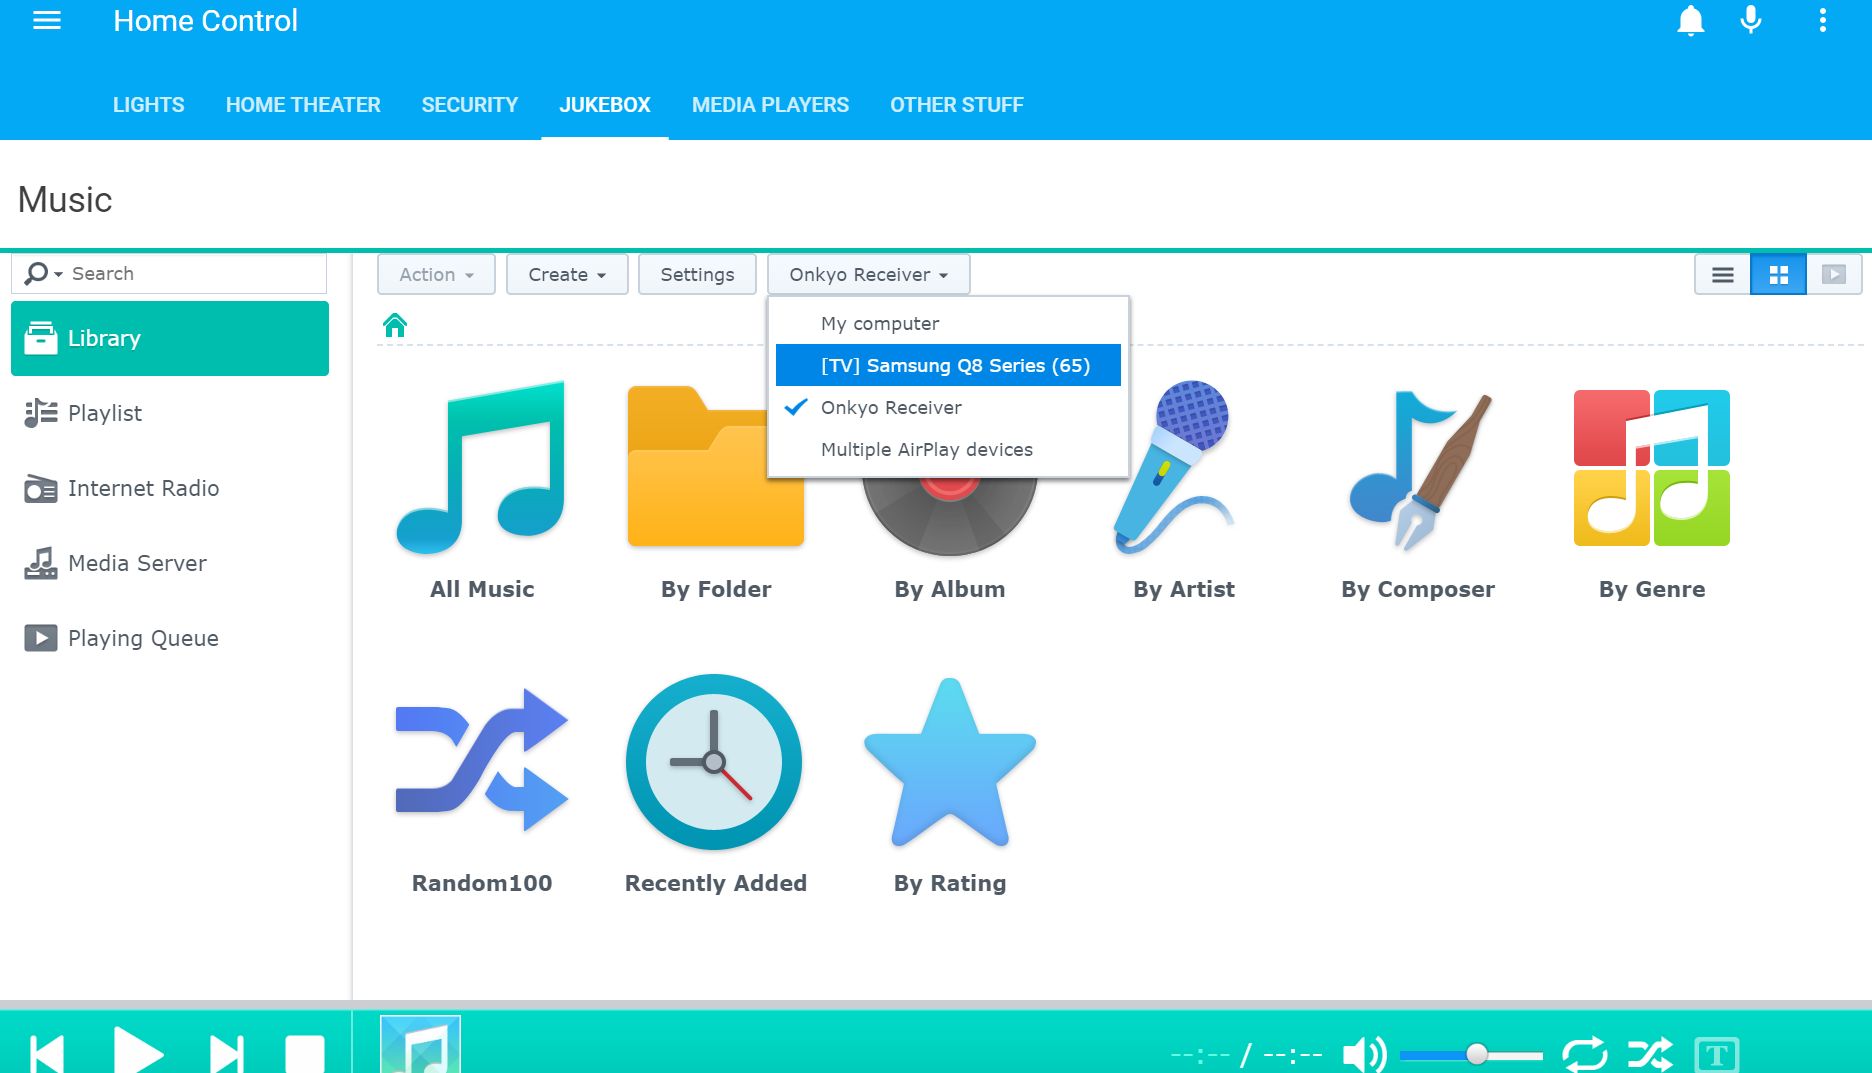Open the three-dot overflow menu

(1822, 21)
